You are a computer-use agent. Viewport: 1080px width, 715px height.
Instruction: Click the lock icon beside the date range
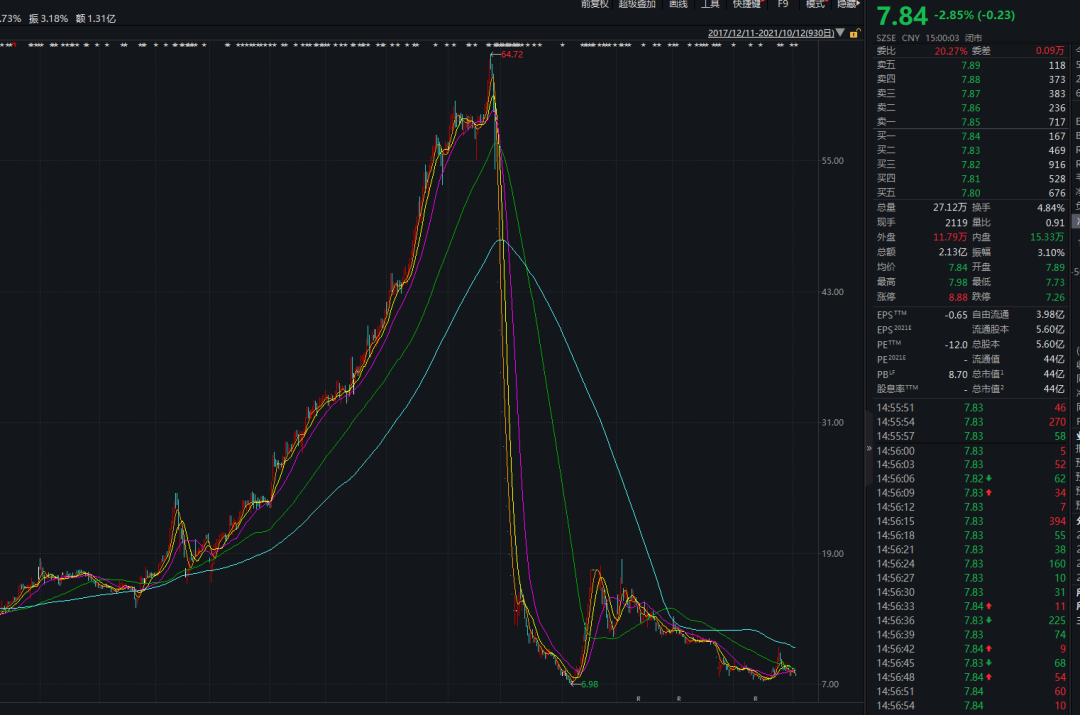click(854, 32)
